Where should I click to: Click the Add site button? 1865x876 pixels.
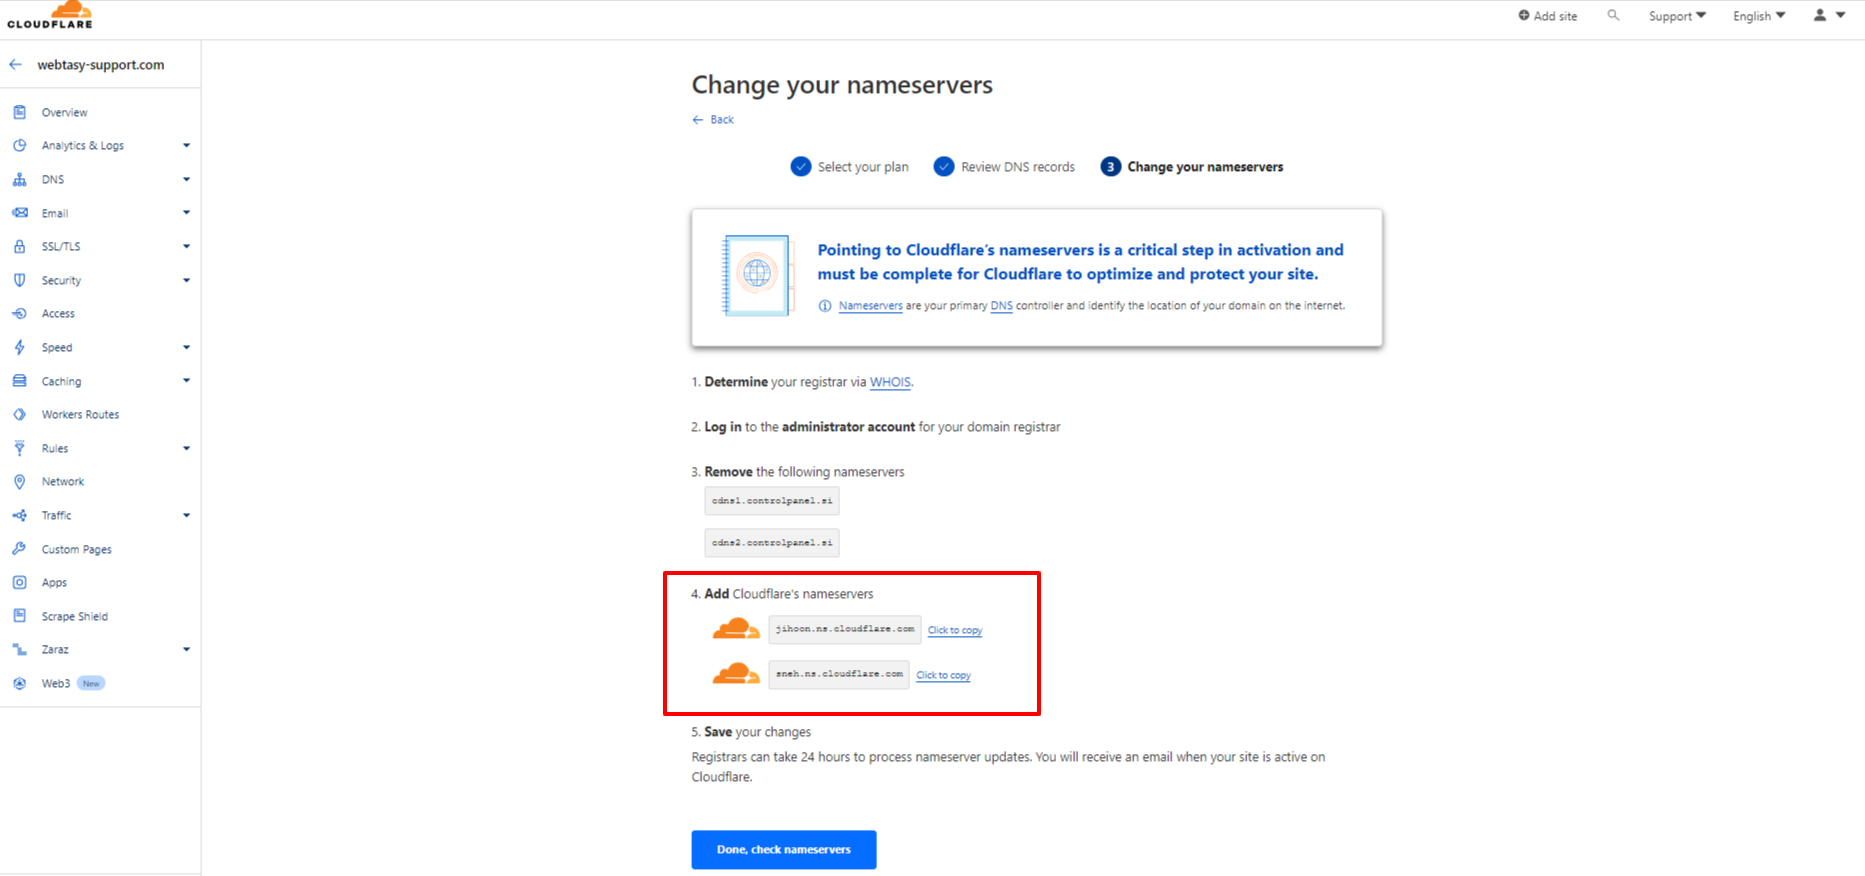pyautogui.click(x=1547, y=16)
